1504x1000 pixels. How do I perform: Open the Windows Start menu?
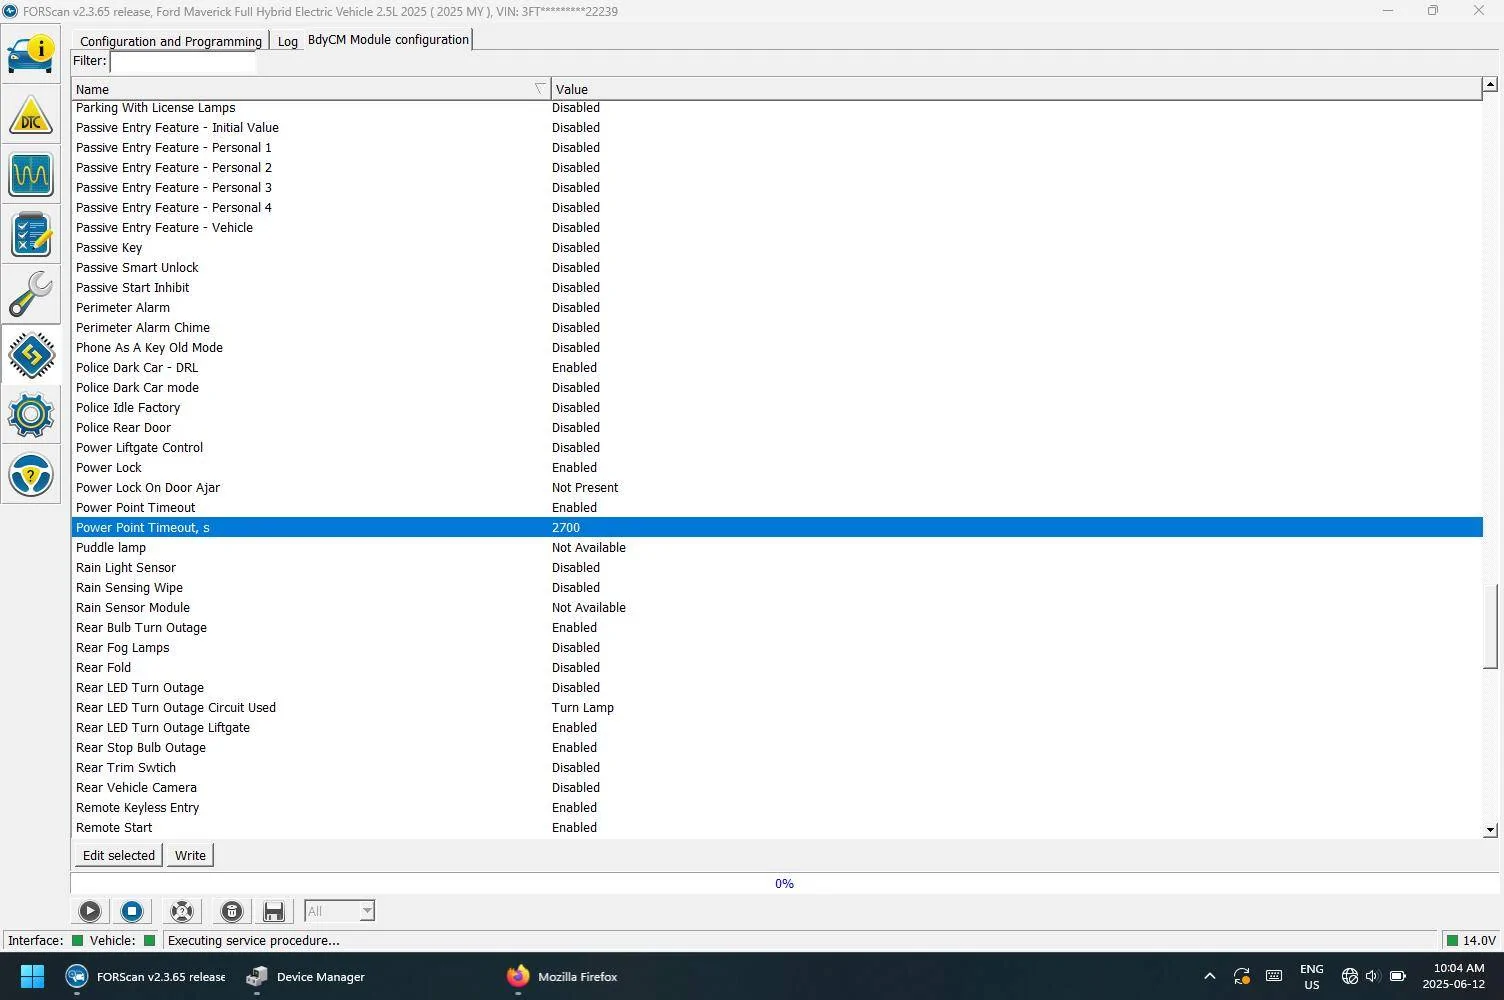[32, 976]
